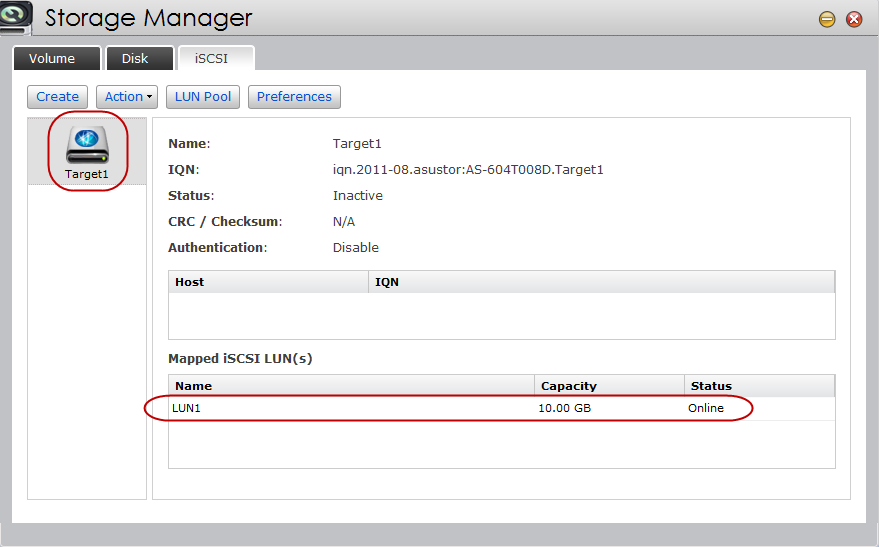Image resolution: width=879 pixels, height=547 pixels.
Task: Click the Target1 name value in details
Action: coord(357,143)
